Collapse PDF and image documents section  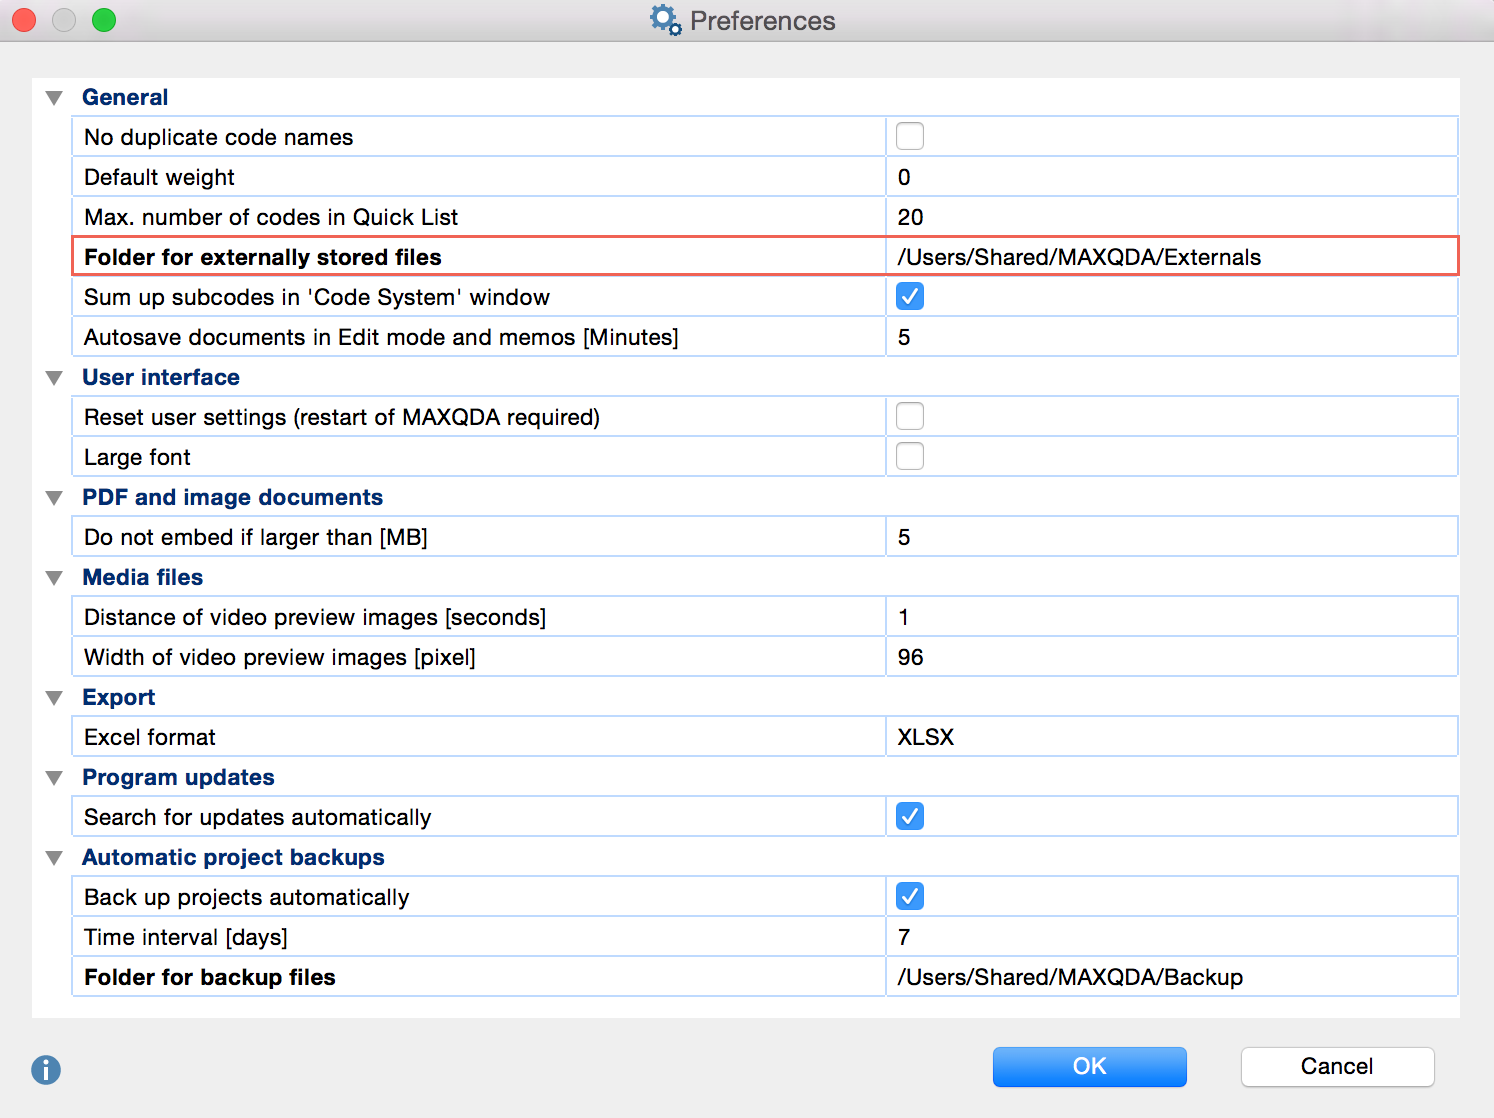[x=54, y=498]
